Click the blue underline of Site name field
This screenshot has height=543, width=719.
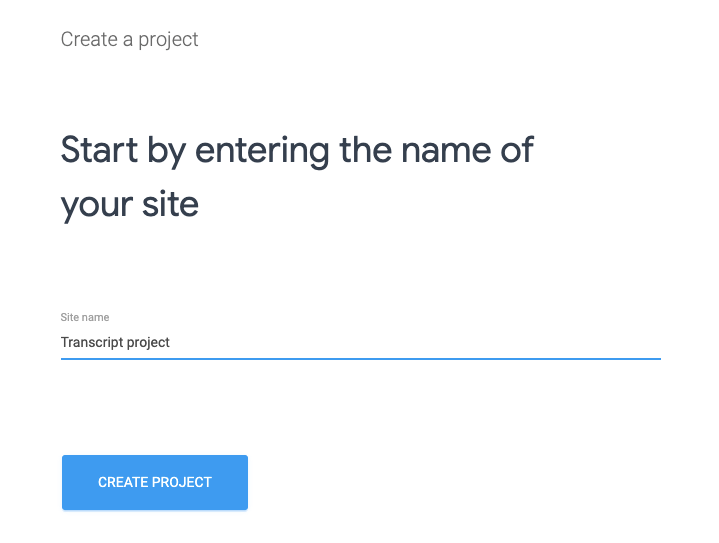click(360, 358)
